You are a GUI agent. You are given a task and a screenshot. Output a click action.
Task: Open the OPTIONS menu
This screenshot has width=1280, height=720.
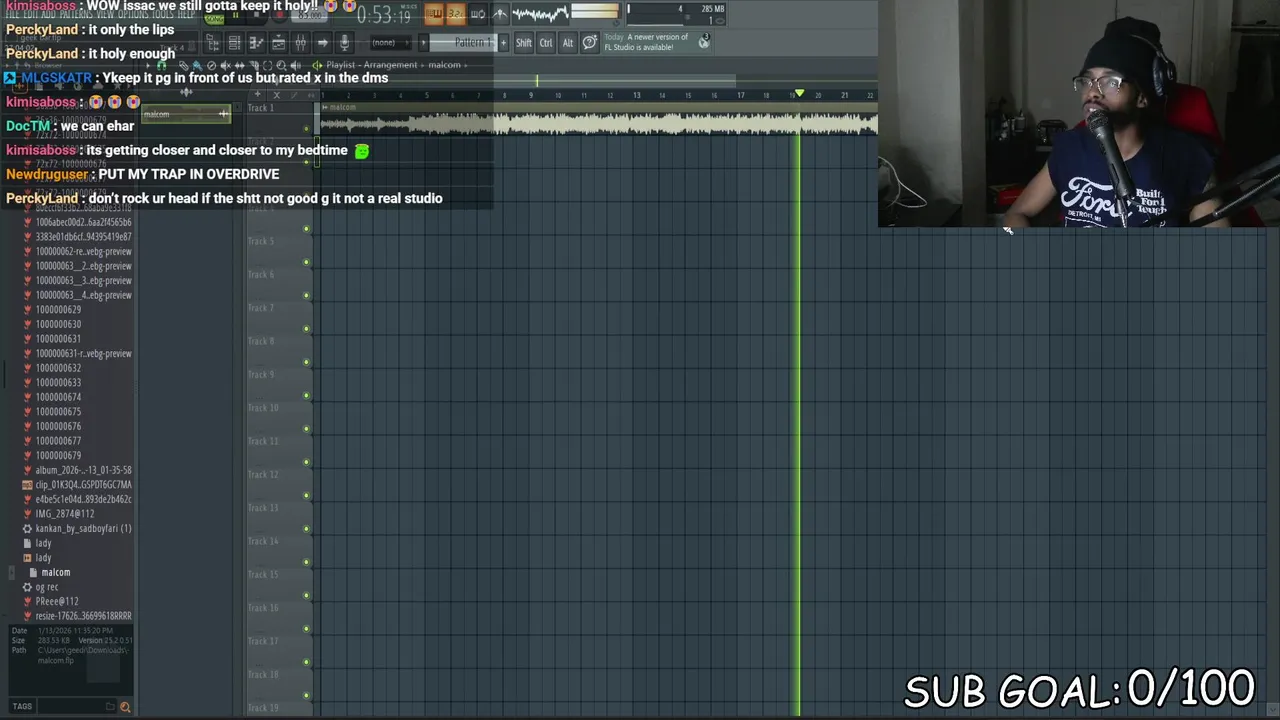135,15
